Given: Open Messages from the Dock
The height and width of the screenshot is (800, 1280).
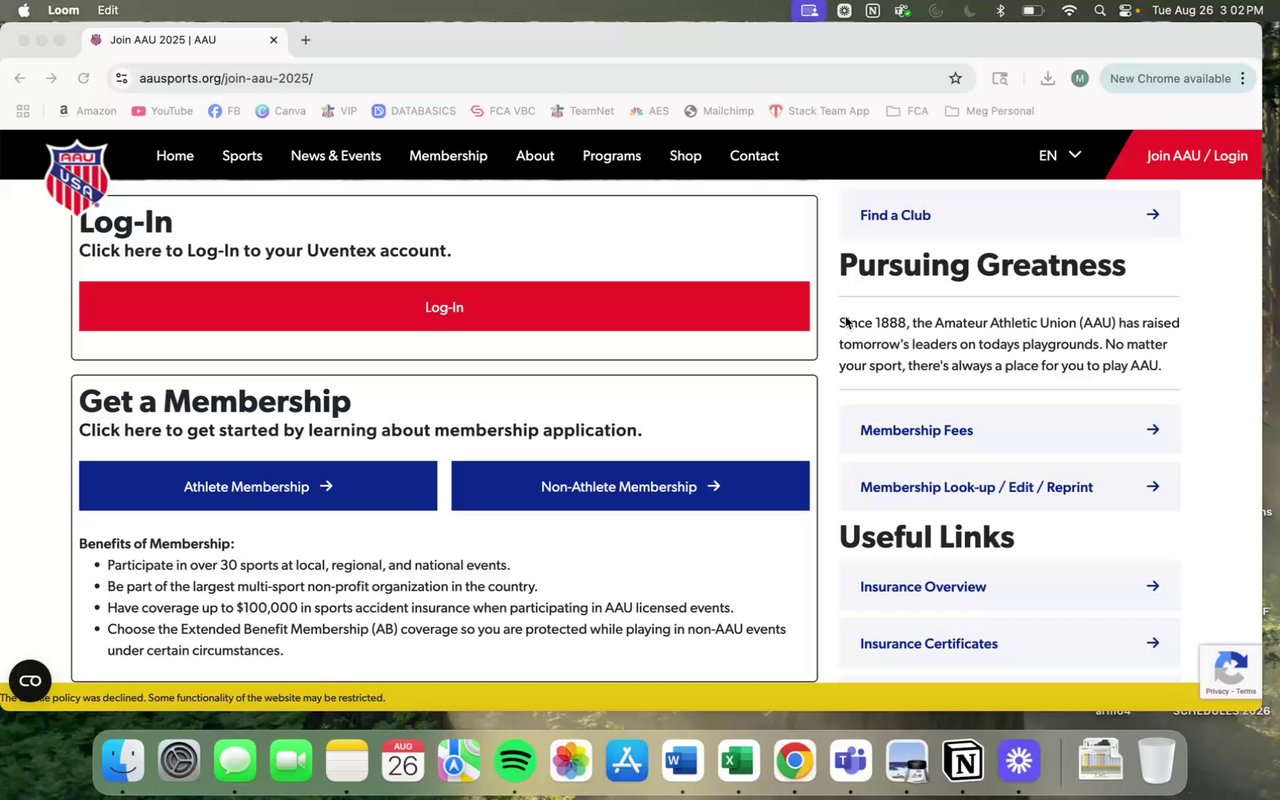Looking at the screenshot, I should (235, 762).
